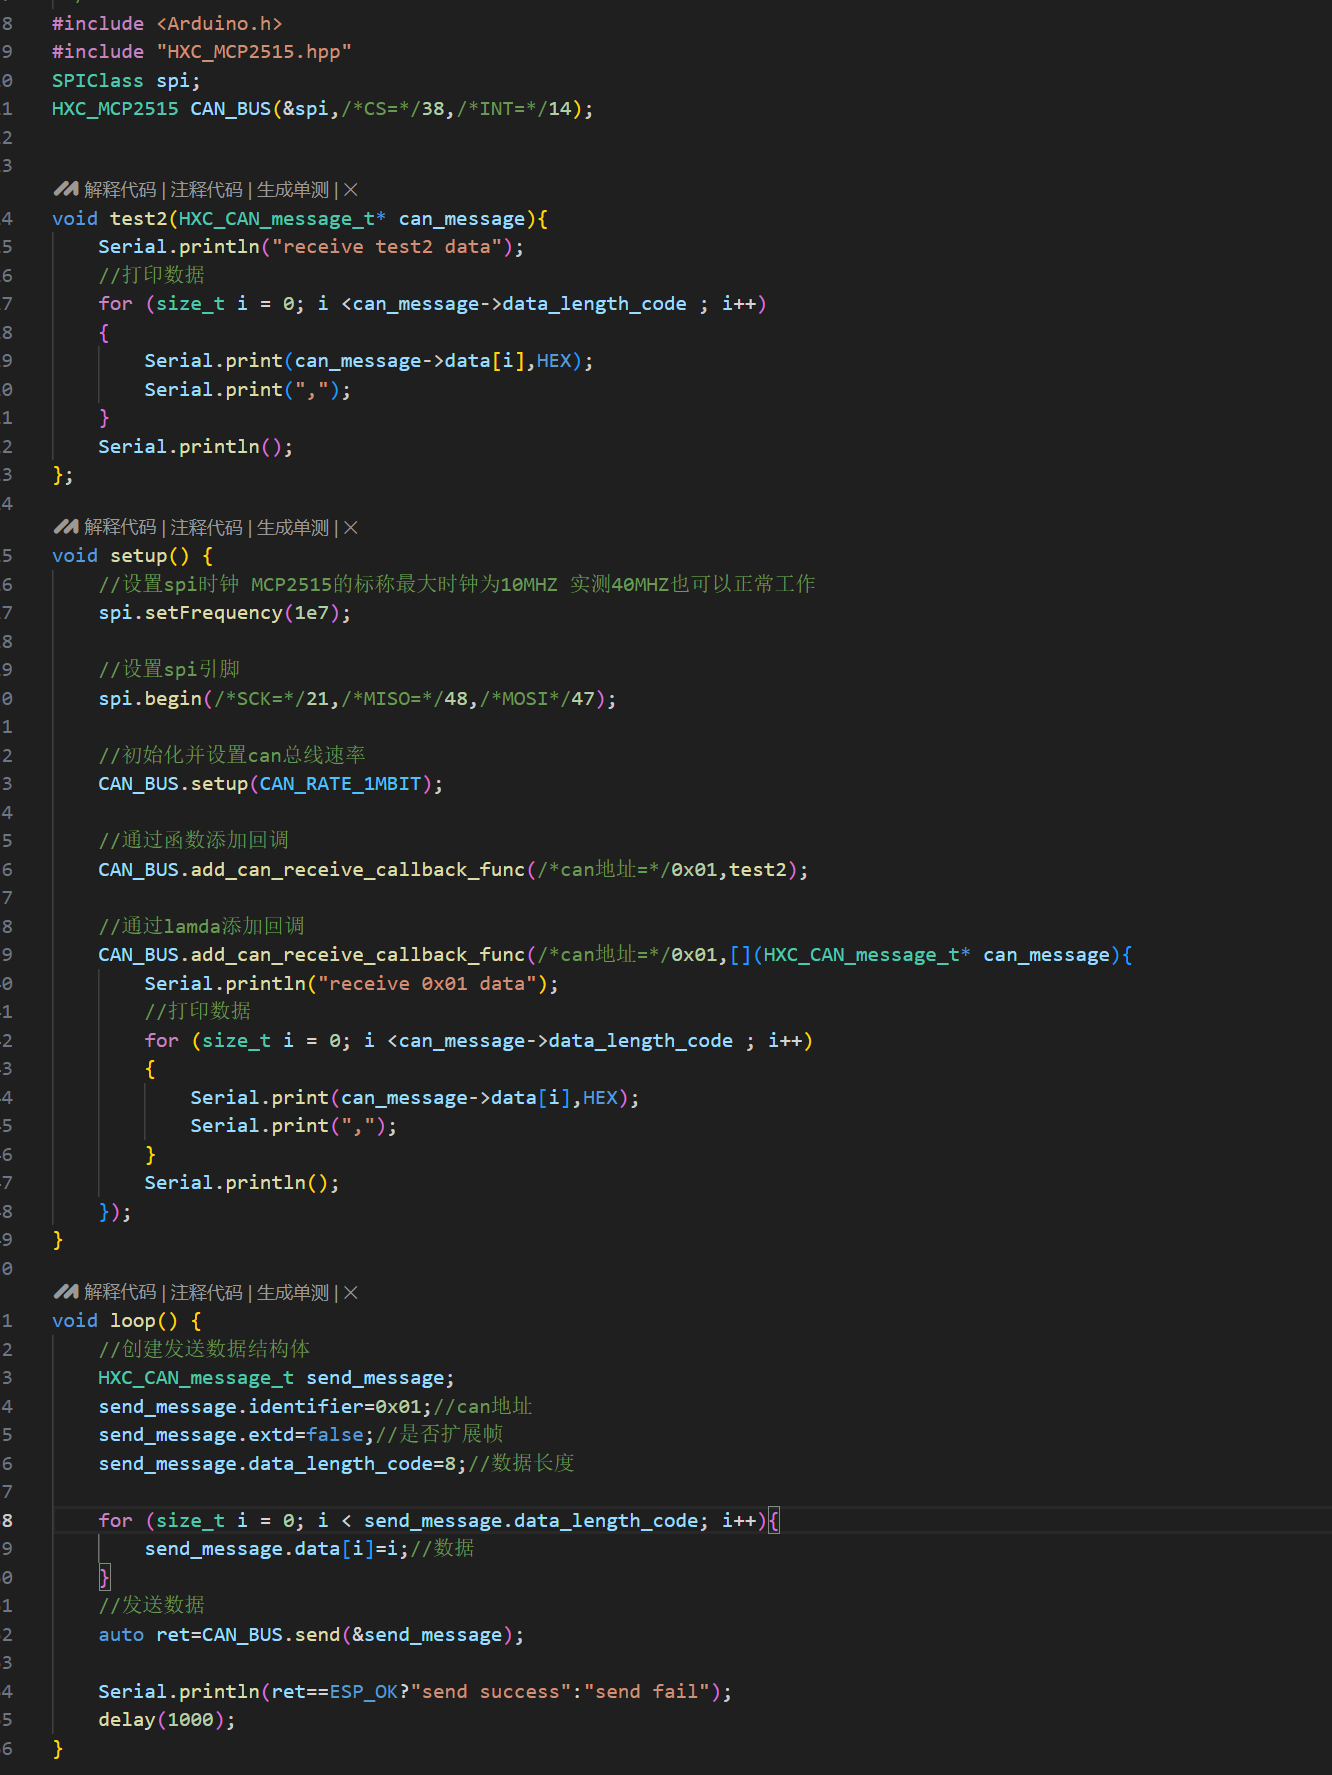Click 生成单测 above the test2 function
This screenshot has width=1332, height=1775.
tap(292, 190)
